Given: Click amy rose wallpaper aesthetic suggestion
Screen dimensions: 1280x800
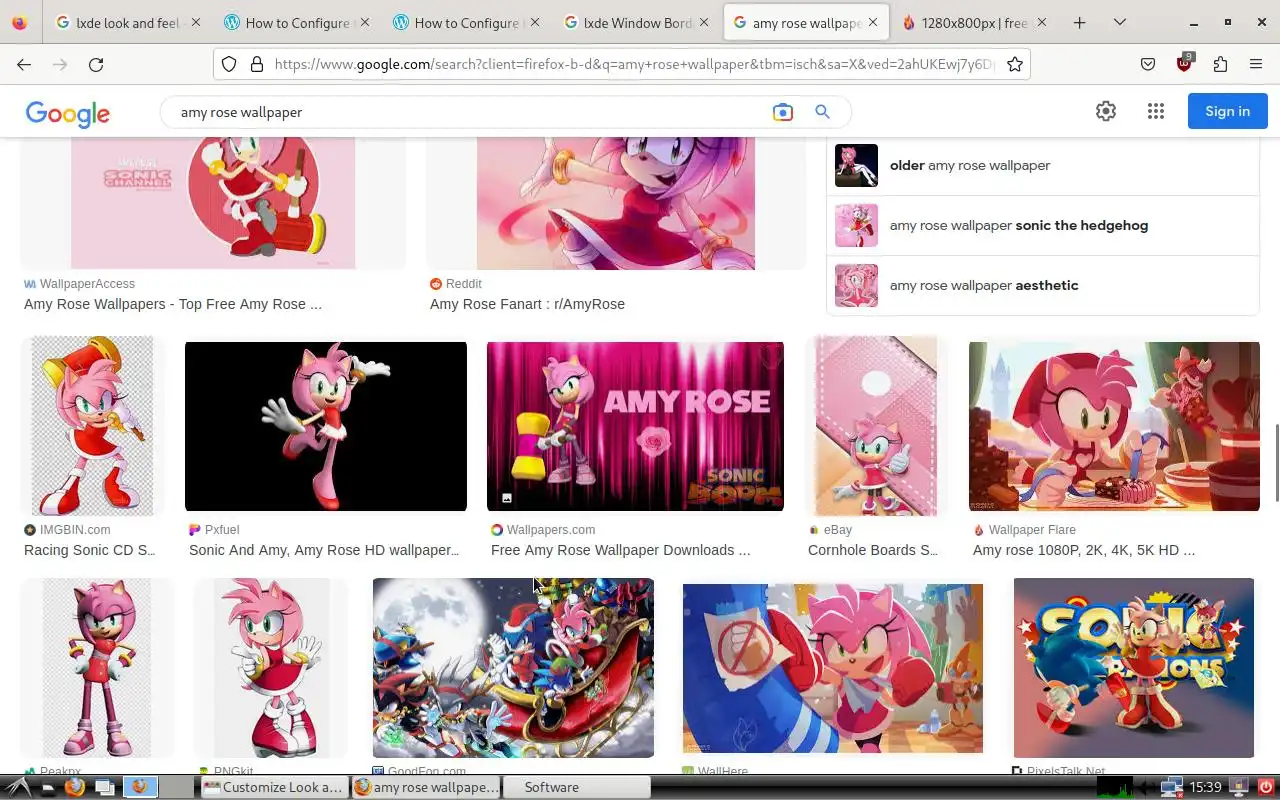Looking at the screenshot, I should tap(1043, 285).
